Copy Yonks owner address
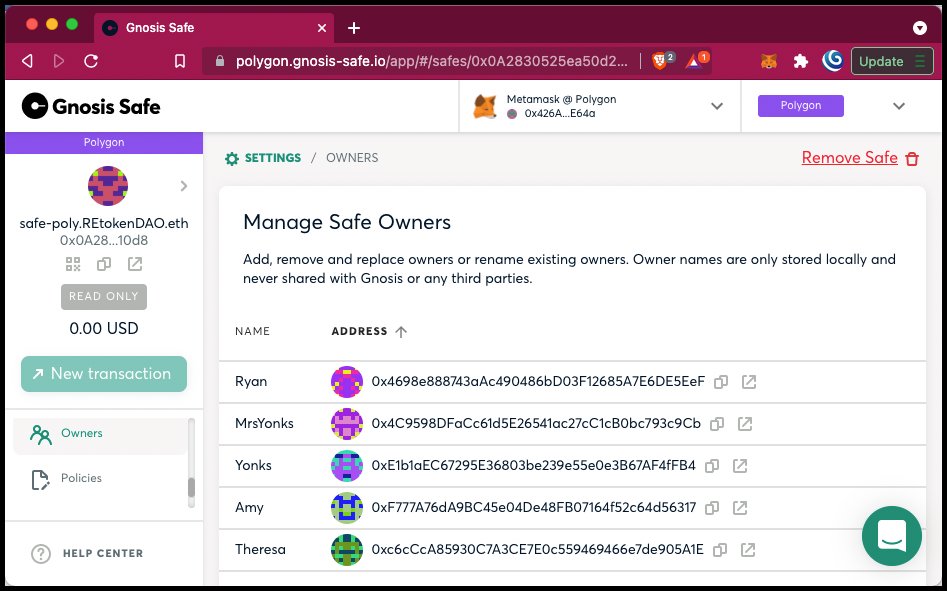 pos(712,465)
